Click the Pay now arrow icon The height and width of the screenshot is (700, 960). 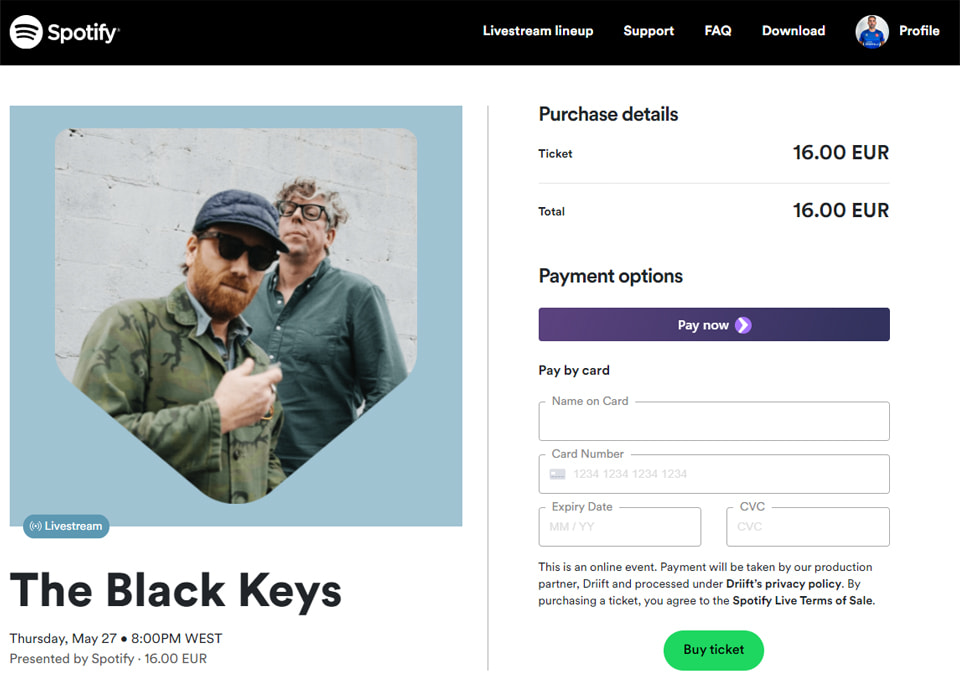tap(743, 325)
